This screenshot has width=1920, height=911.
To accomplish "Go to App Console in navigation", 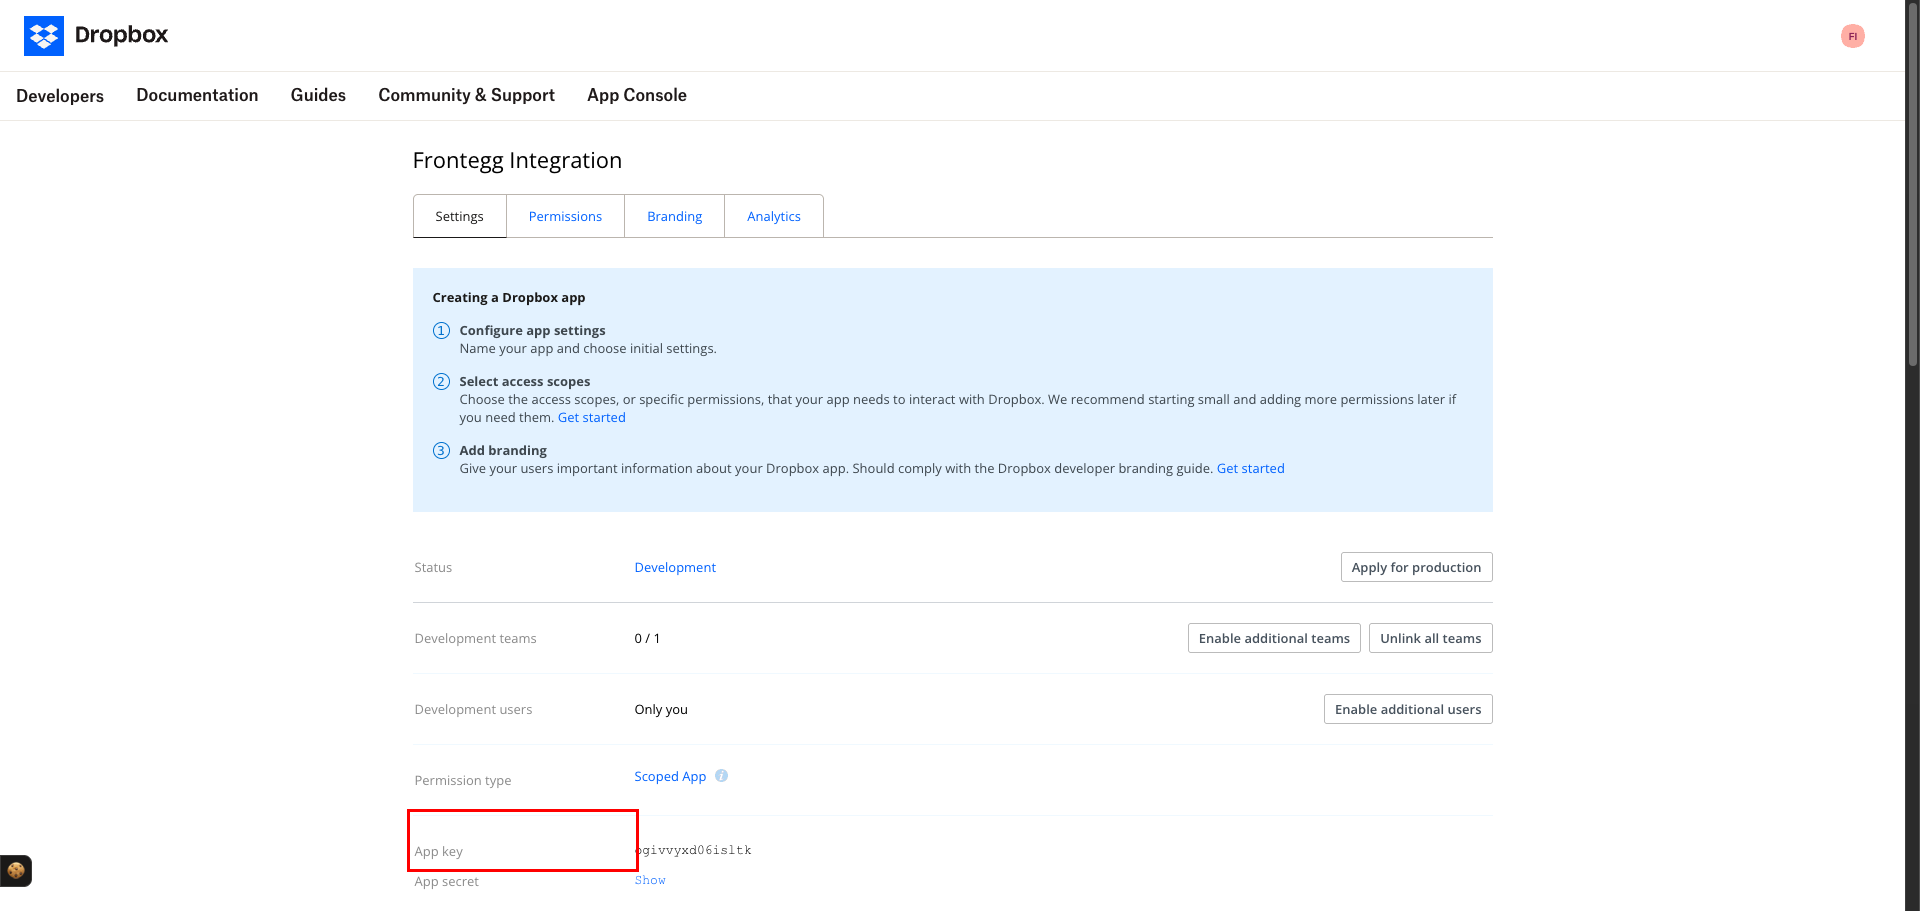I will pos(637,95).
